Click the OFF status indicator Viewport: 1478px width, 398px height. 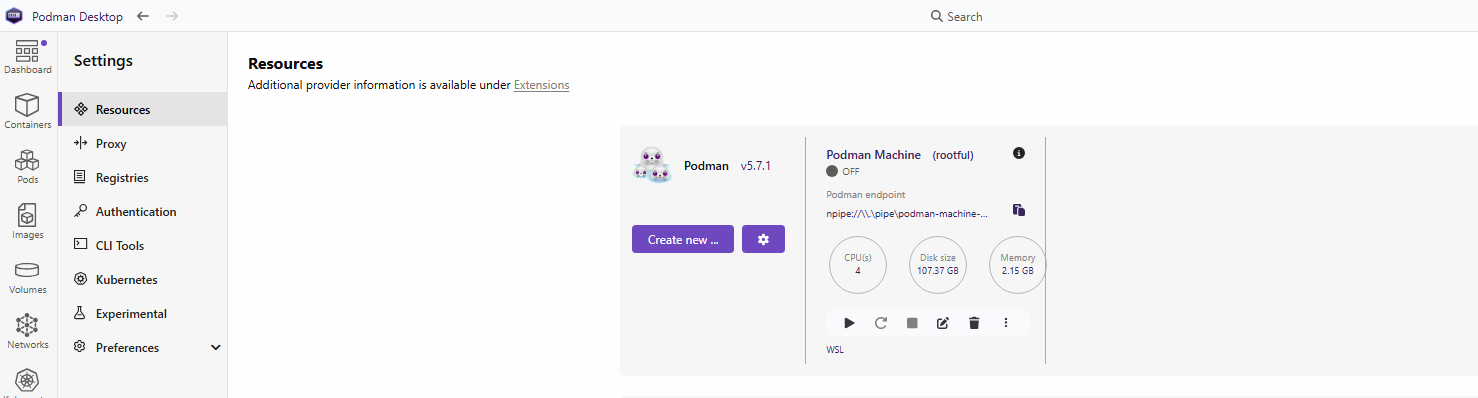point(843,171)
